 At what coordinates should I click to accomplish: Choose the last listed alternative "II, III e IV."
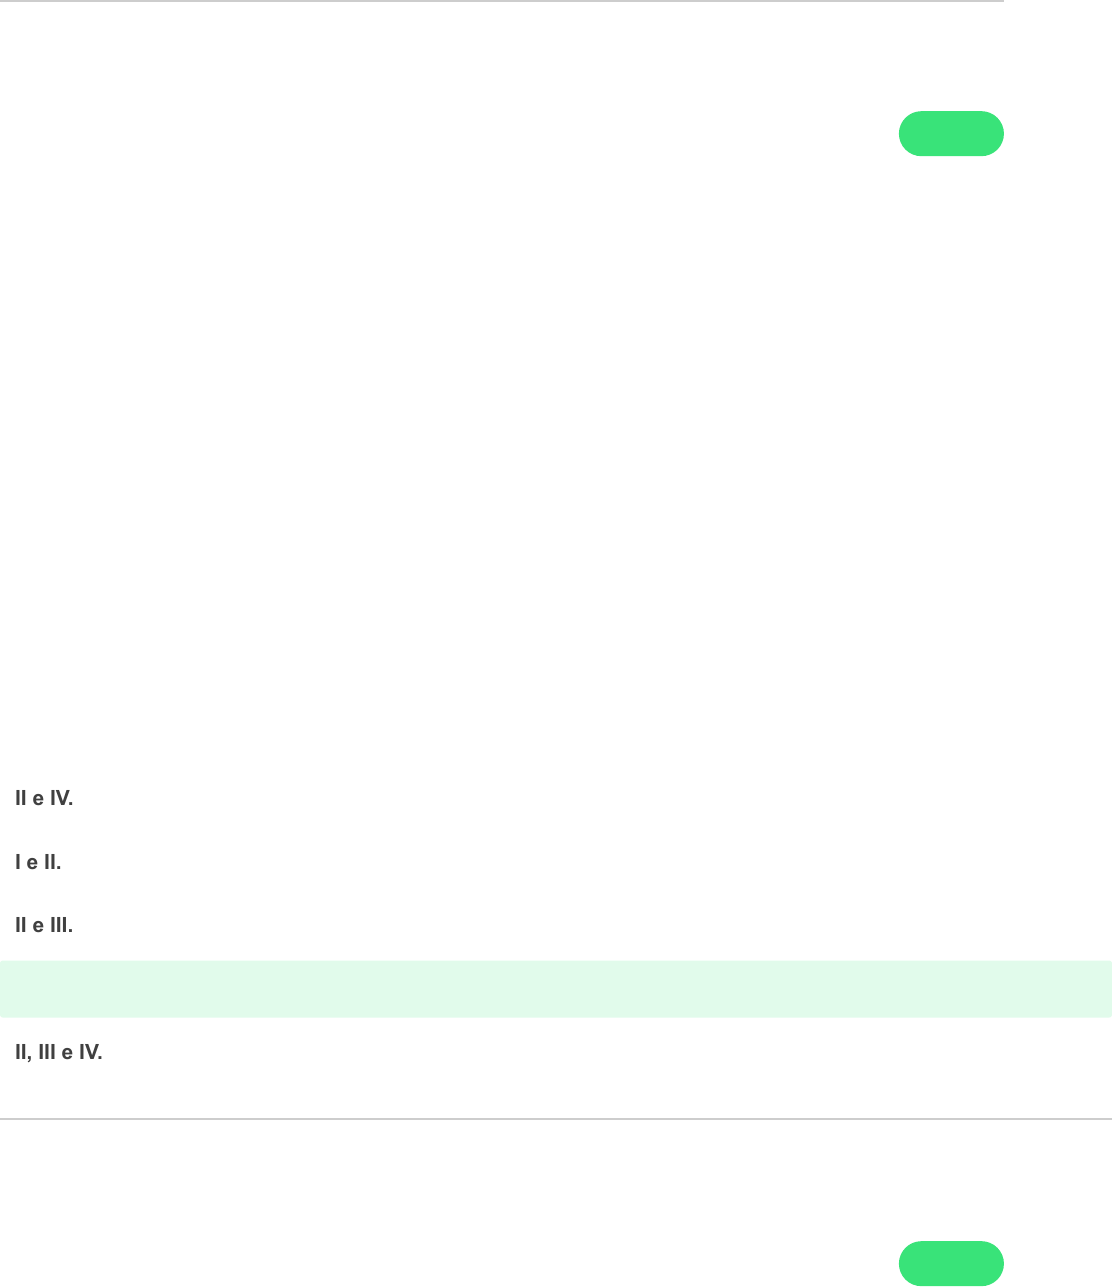click(x=59, y=1052)
